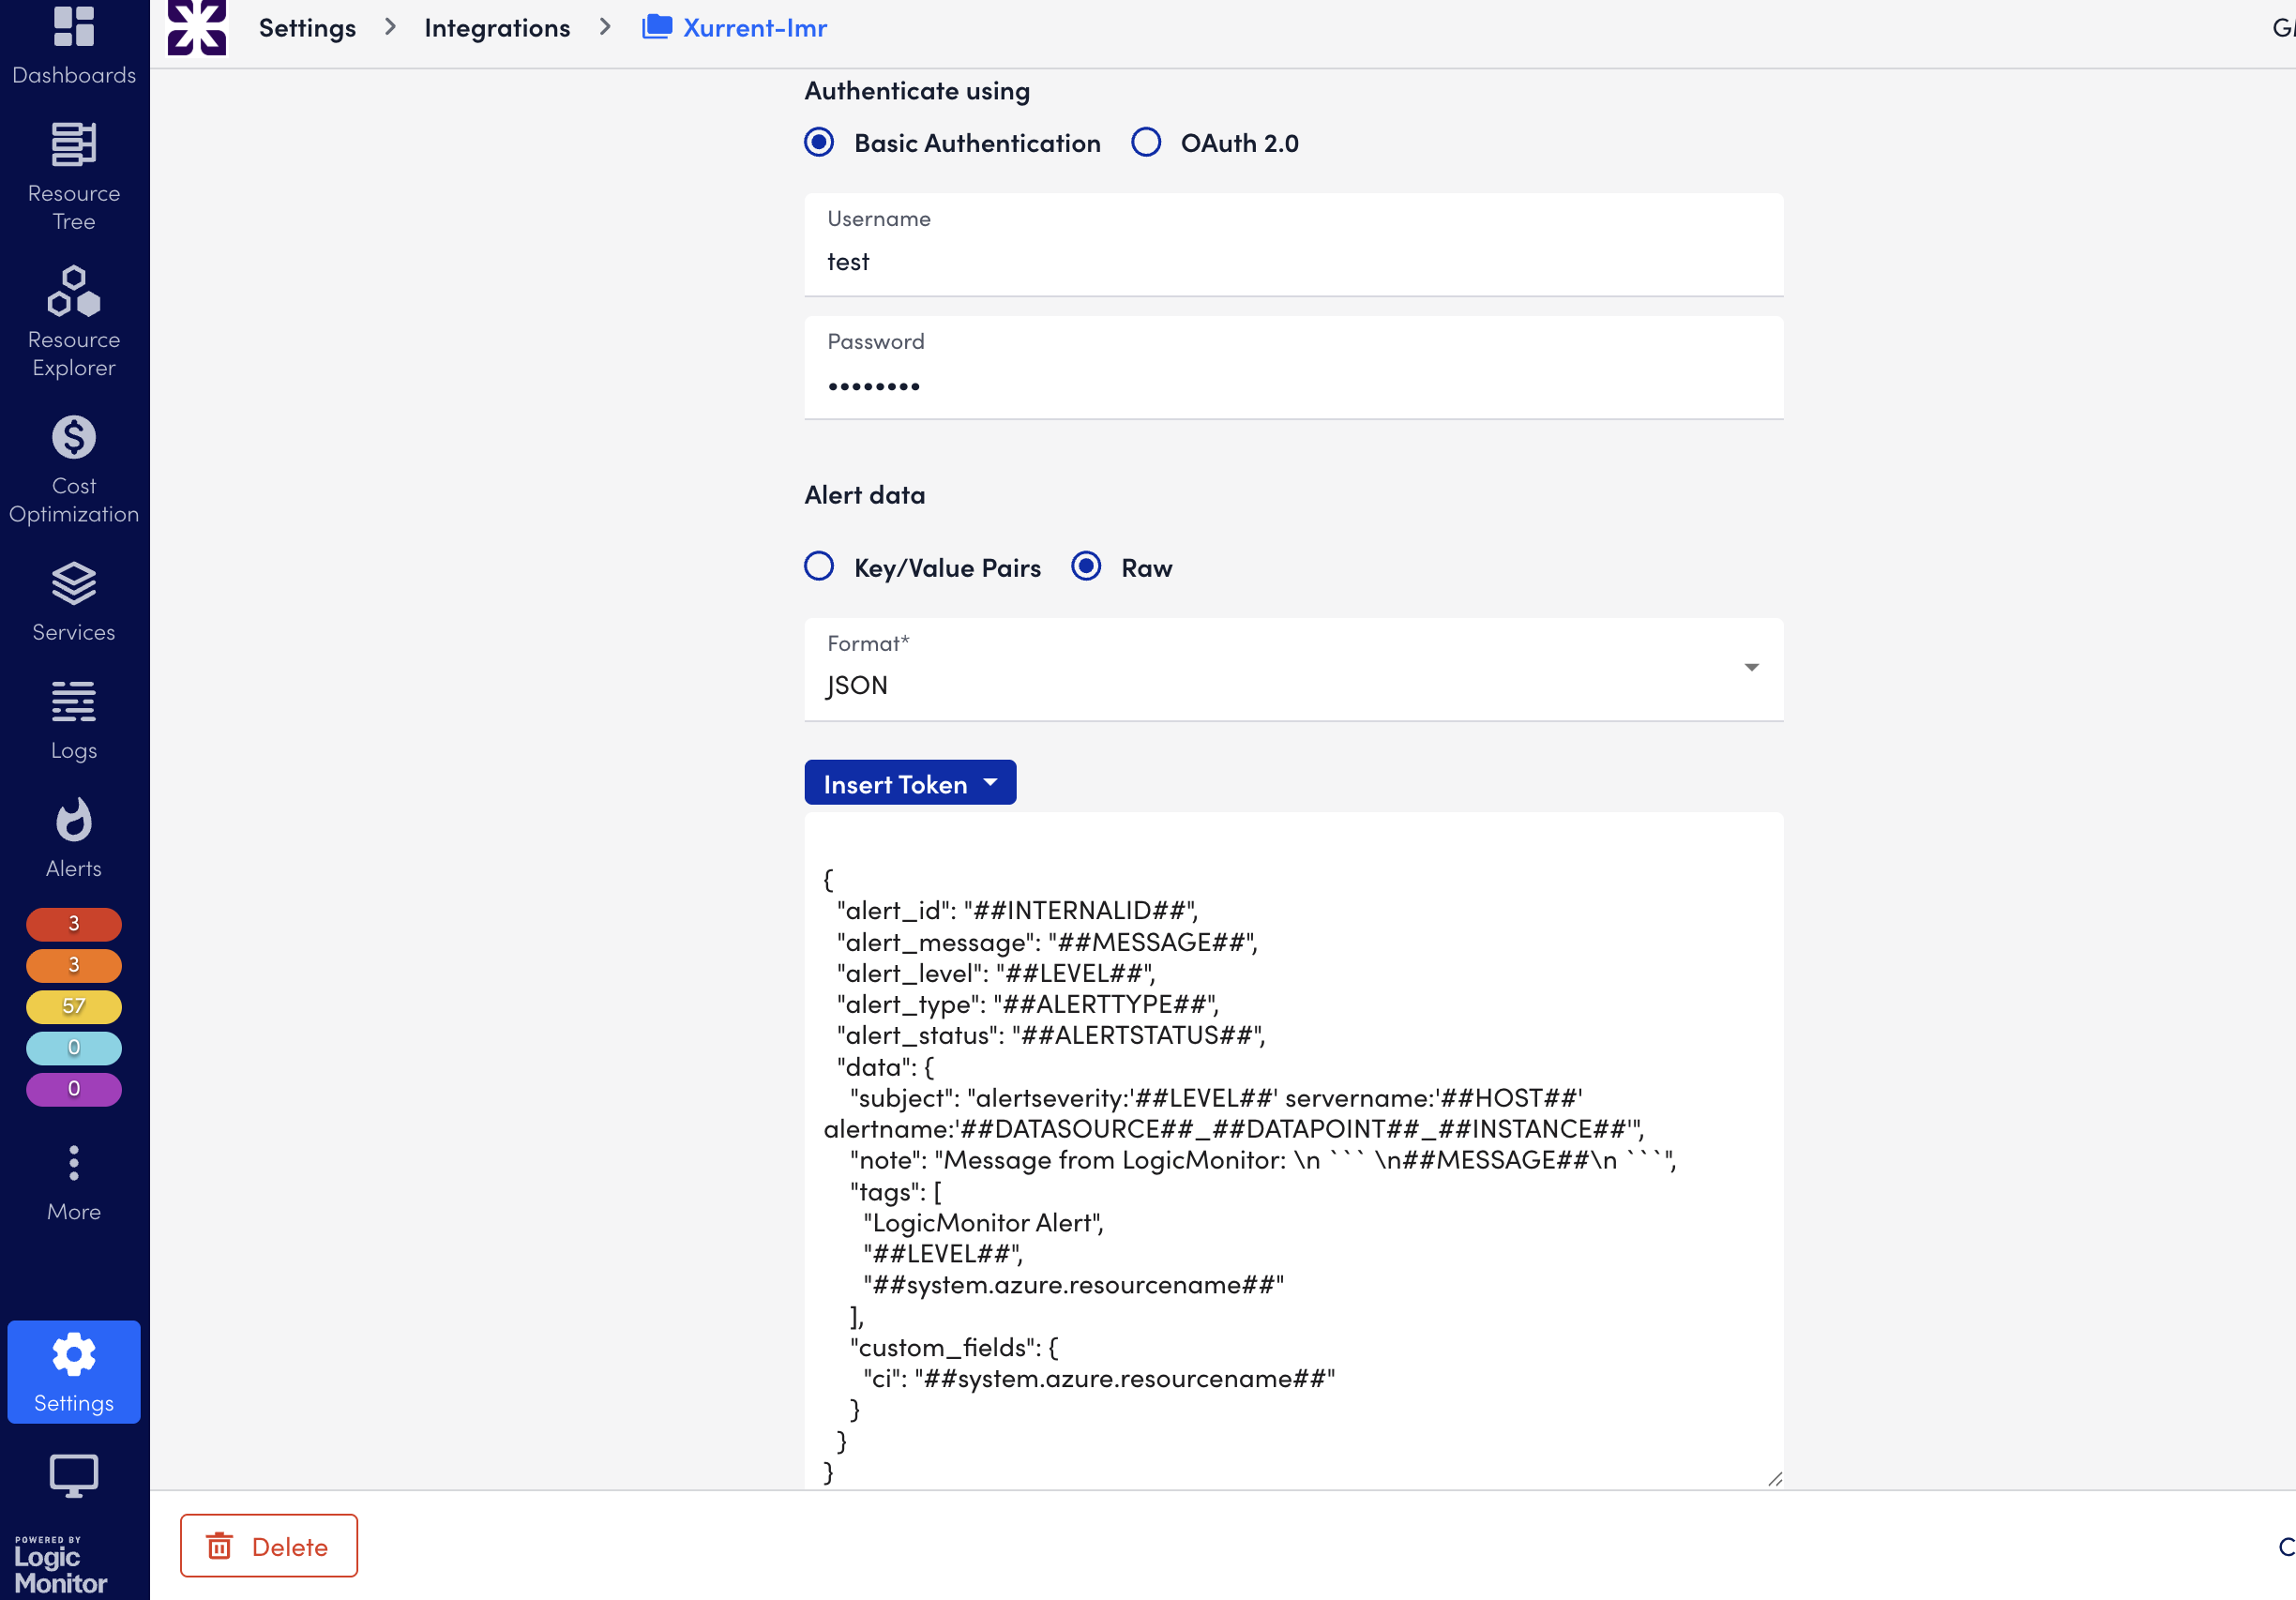Select OAuth 2.0 authentication
The height and width of the screenshot is (1600, 2296).
pyautogui.click(x=1146, y=143)
